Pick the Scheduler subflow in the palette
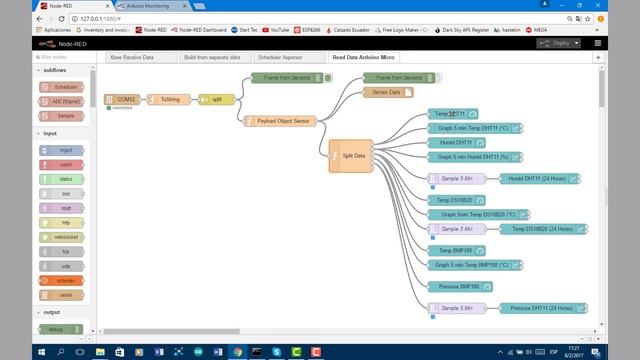The height and width of the screenshot is (360, 640). (x=62, y=87)
